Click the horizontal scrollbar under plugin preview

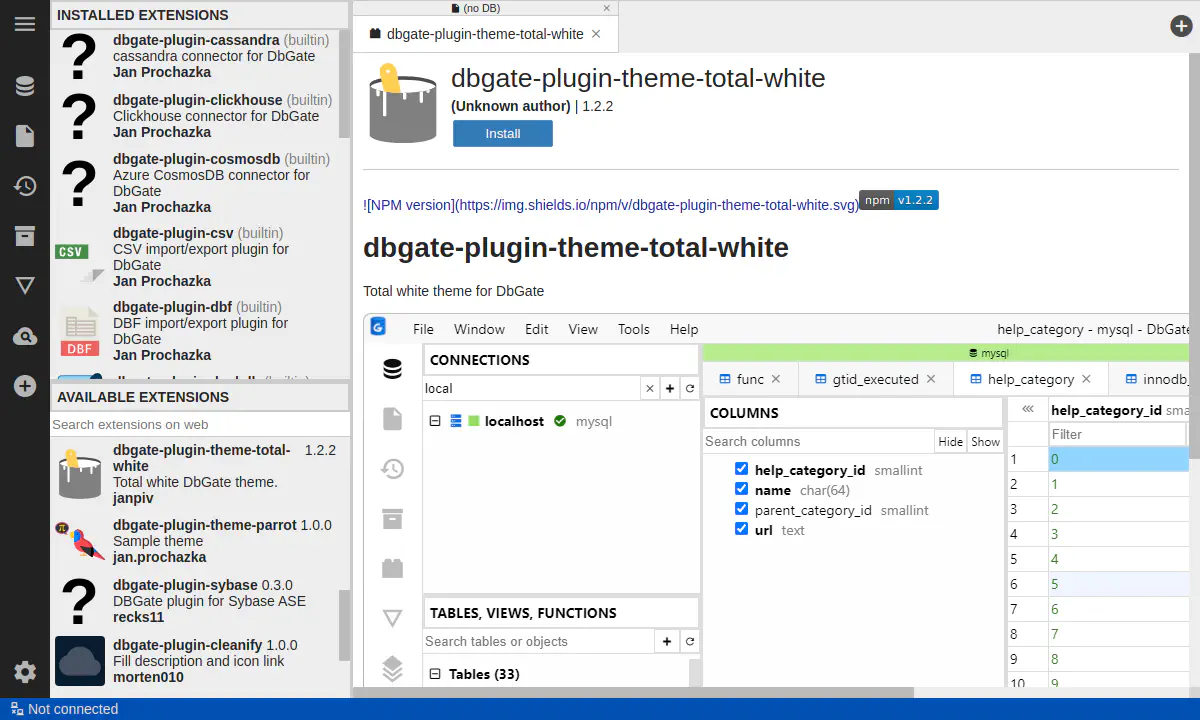point(640,692)
